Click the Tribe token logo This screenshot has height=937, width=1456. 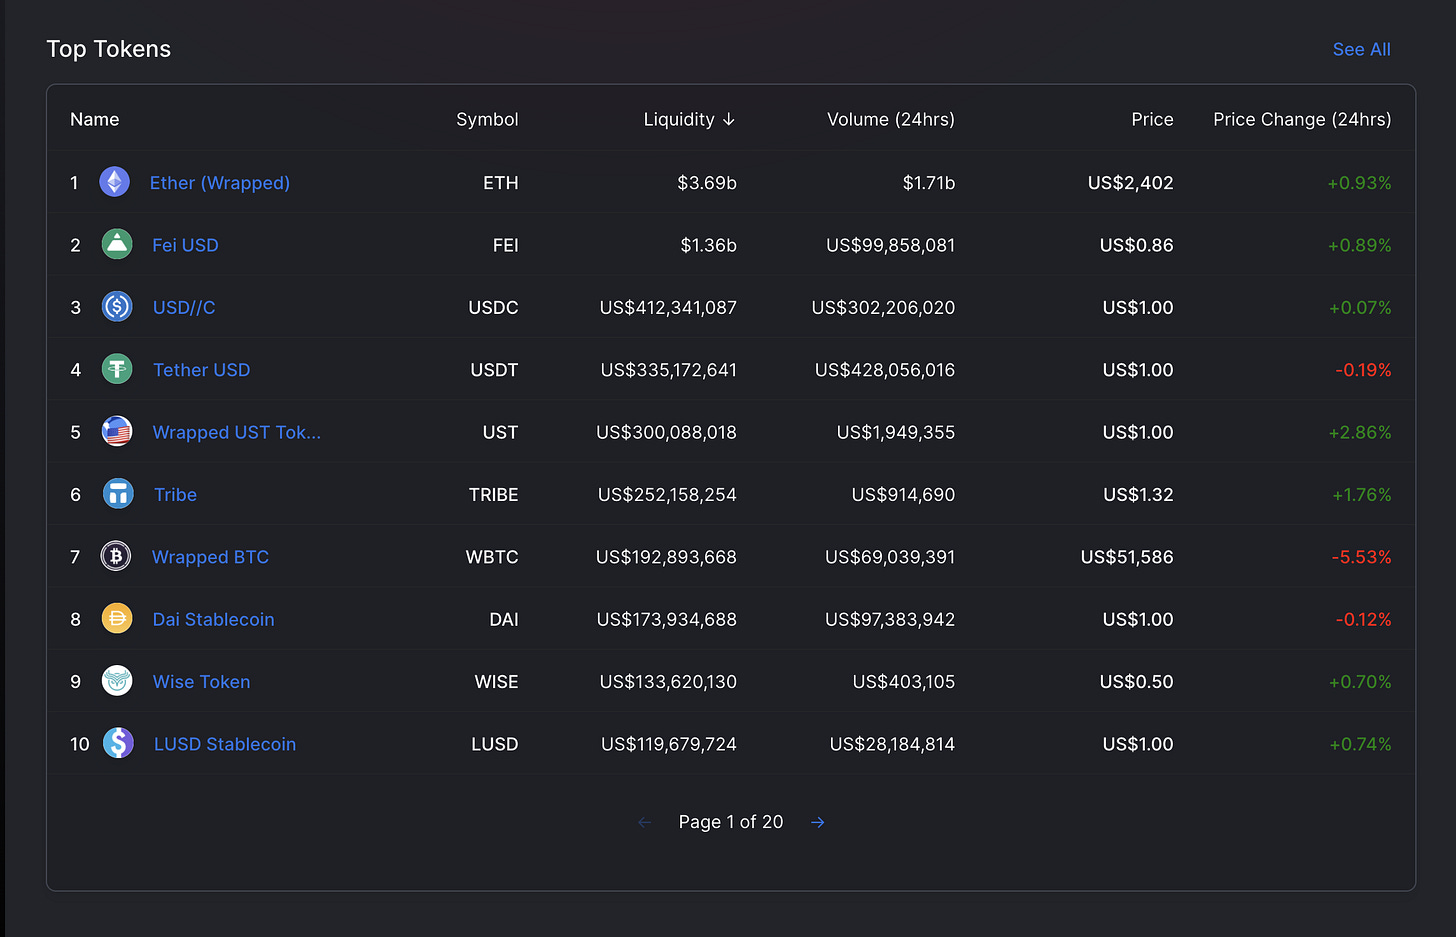coord(118,493)
